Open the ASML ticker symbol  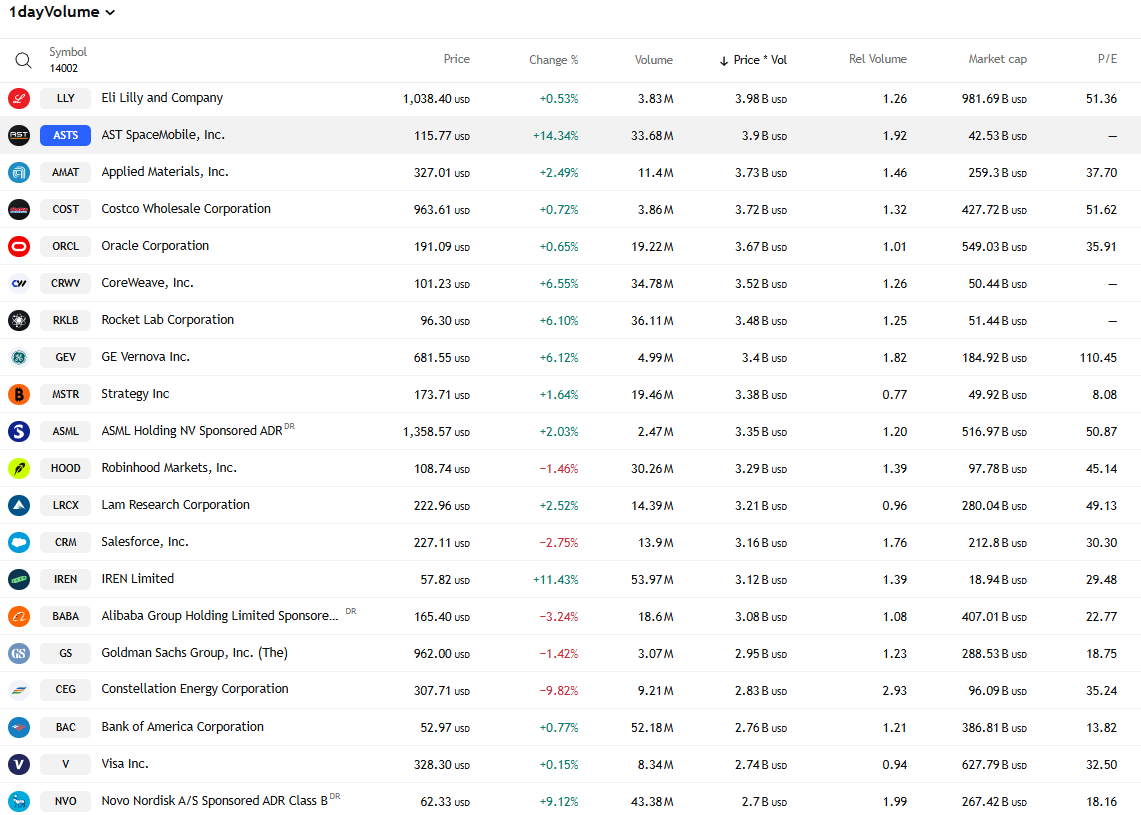[x=65, y=432]
